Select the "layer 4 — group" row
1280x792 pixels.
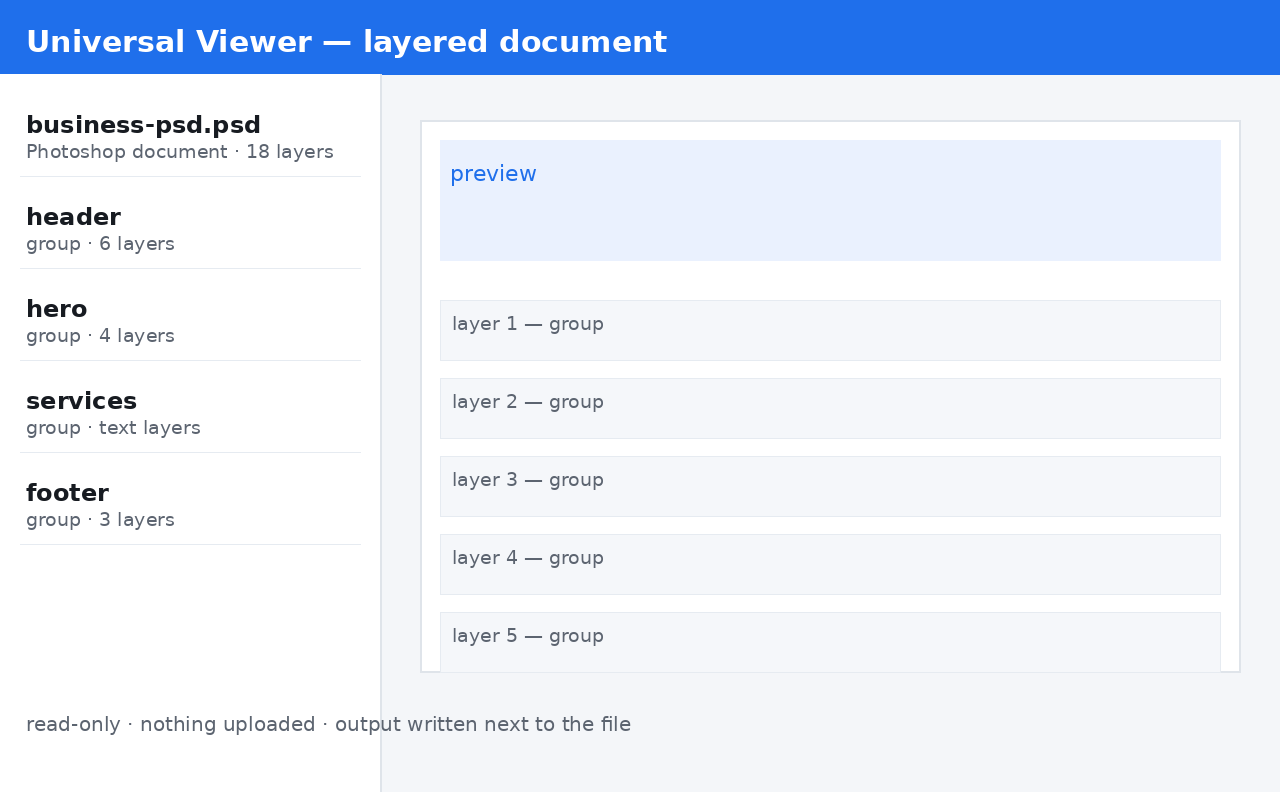(830, 564)
